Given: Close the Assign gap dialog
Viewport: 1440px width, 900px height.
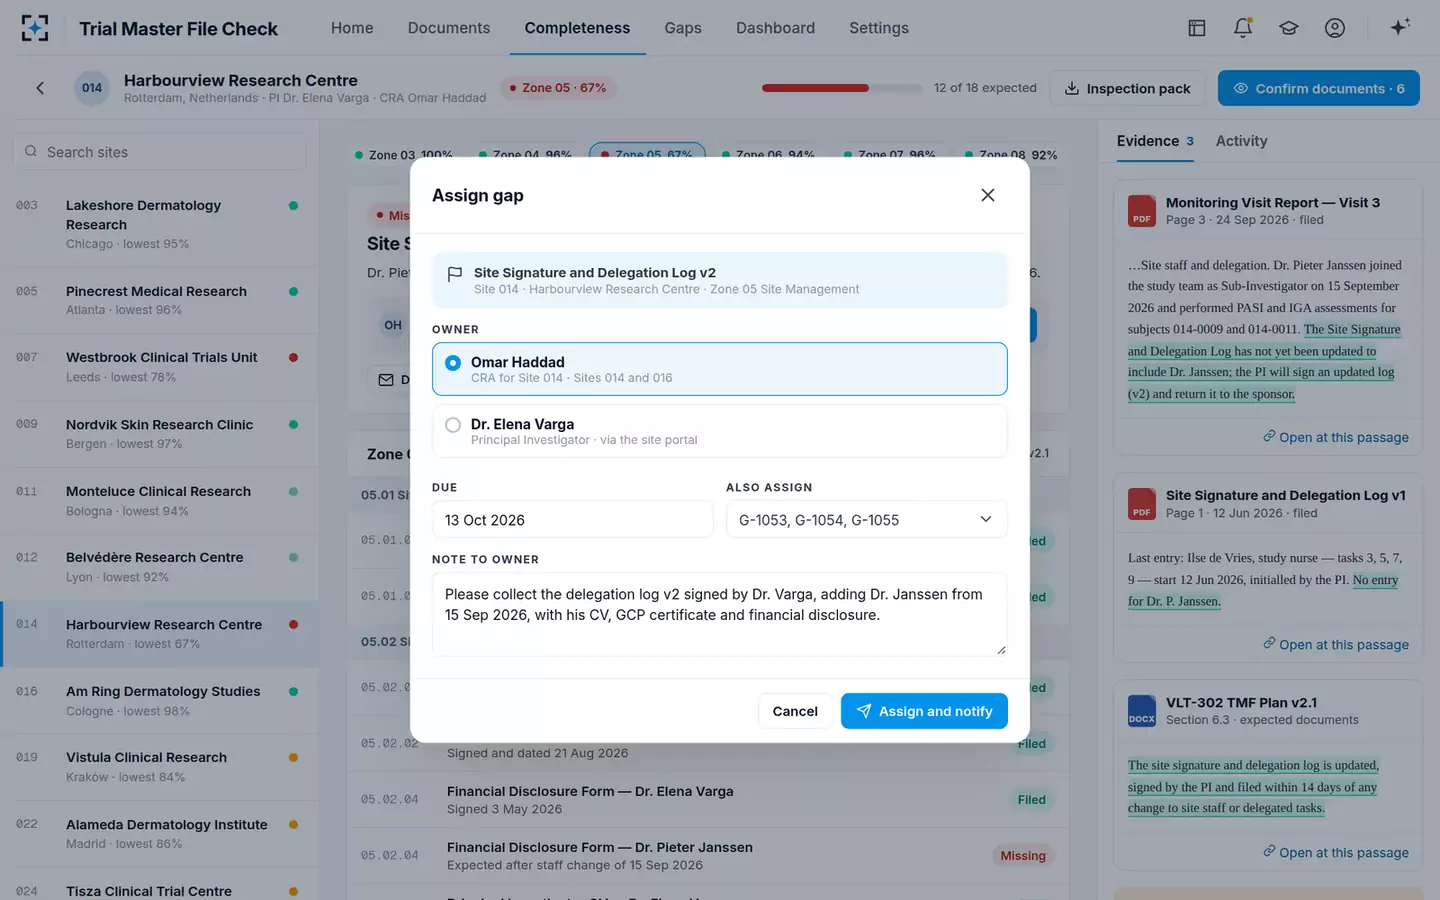Looking at the screenshot, I should pyautogui.click(x=988, y=195).
